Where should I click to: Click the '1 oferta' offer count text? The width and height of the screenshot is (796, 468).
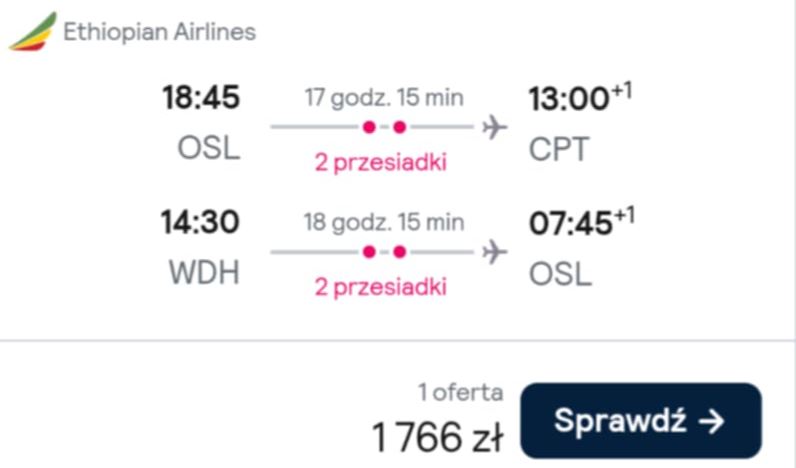click(x=461, y=392)
